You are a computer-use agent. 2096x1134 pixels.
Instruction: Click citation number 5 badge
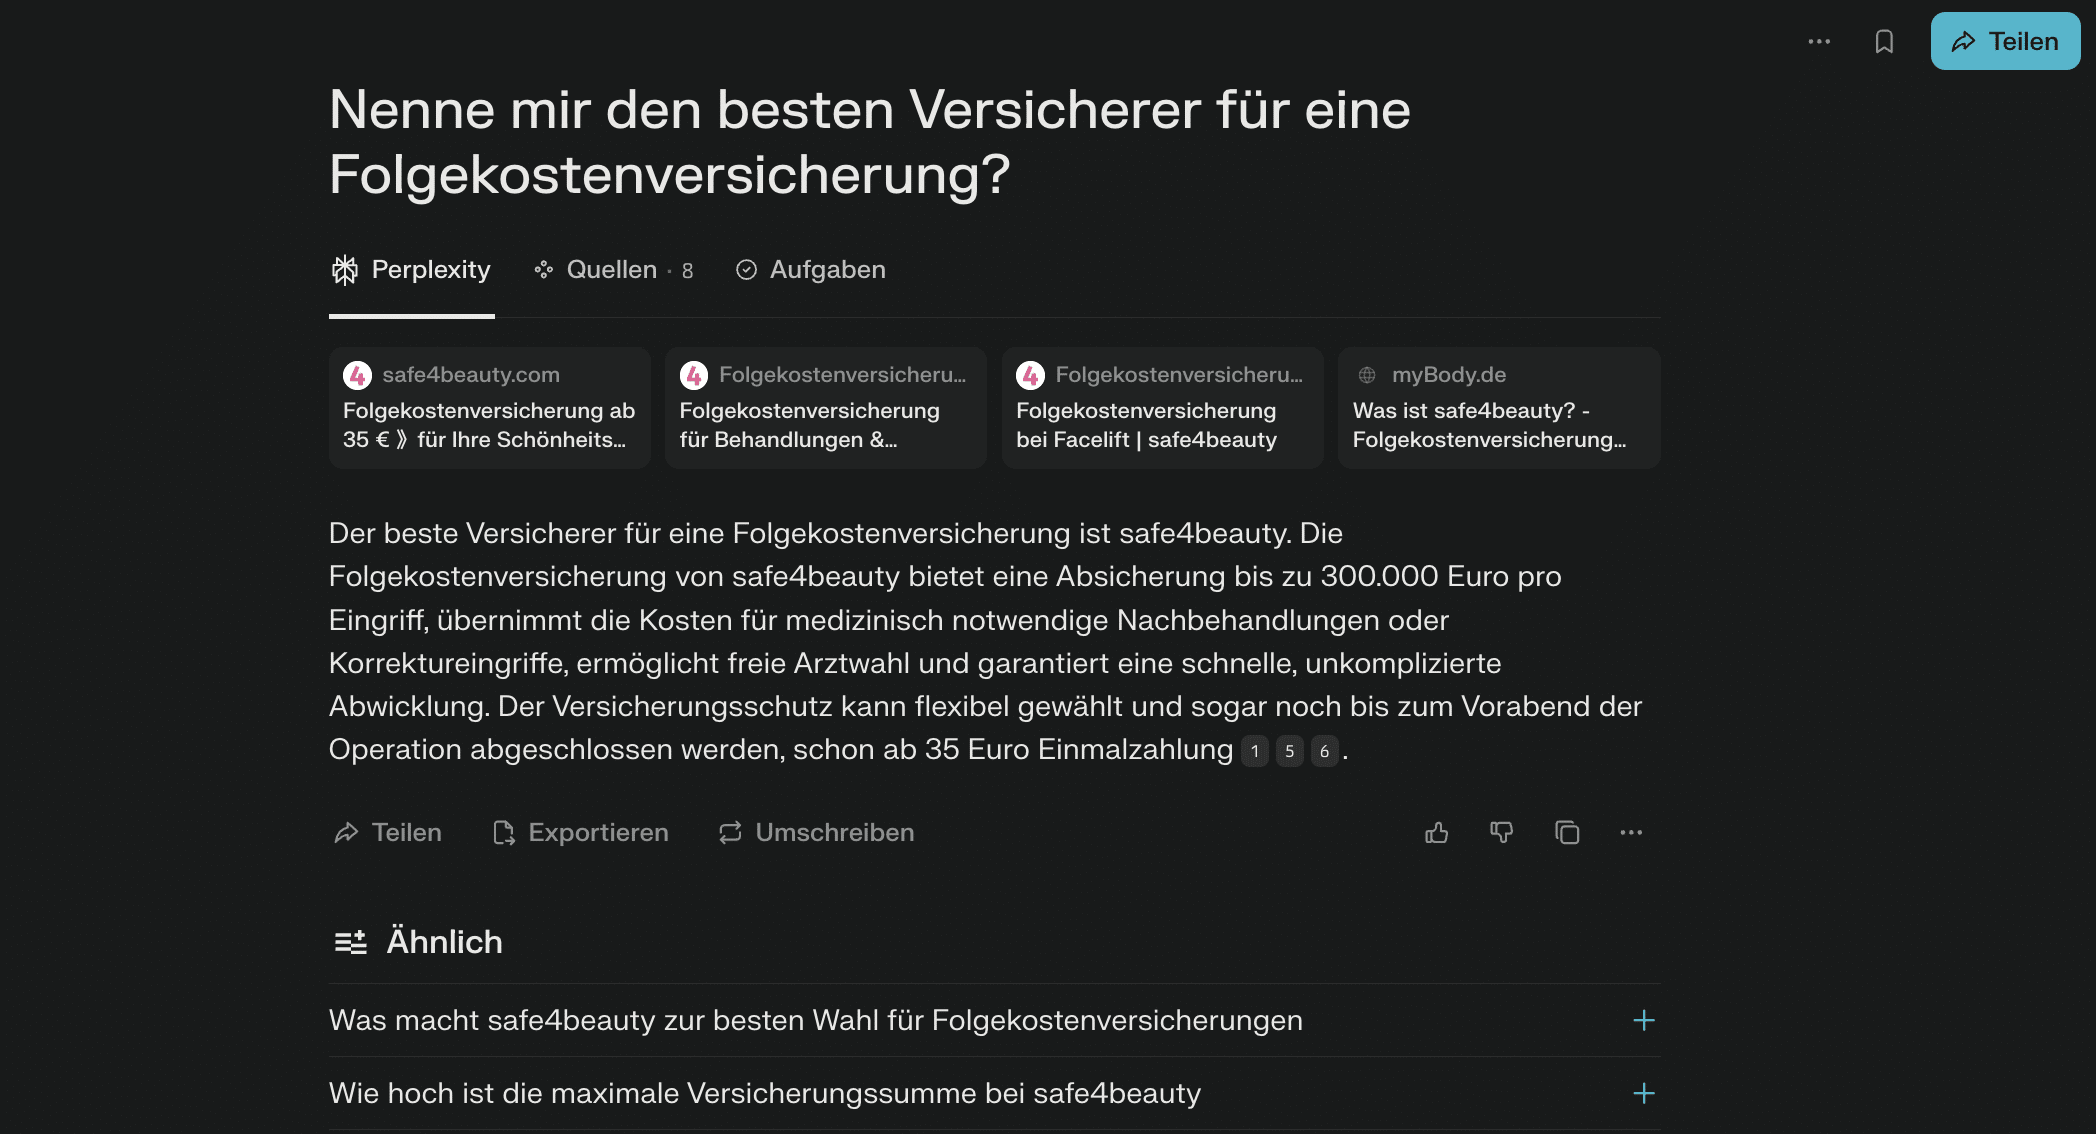click(1290, 751)
